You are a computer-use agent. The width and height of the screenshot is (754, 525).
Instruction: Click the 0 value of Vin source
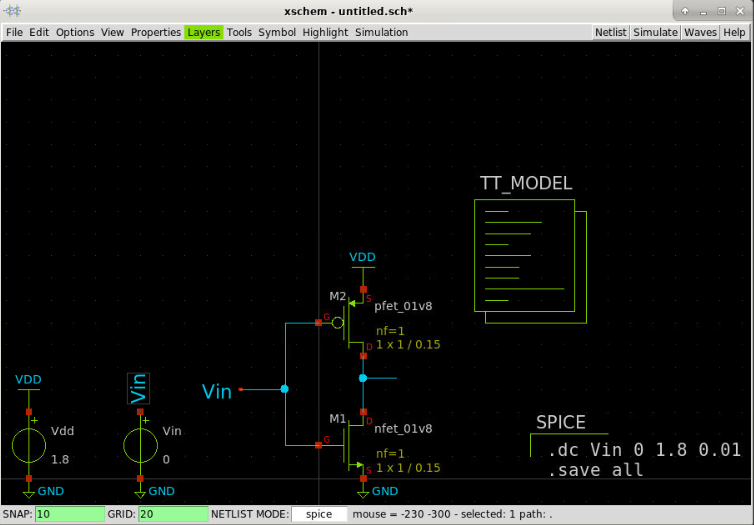[166, 460]
